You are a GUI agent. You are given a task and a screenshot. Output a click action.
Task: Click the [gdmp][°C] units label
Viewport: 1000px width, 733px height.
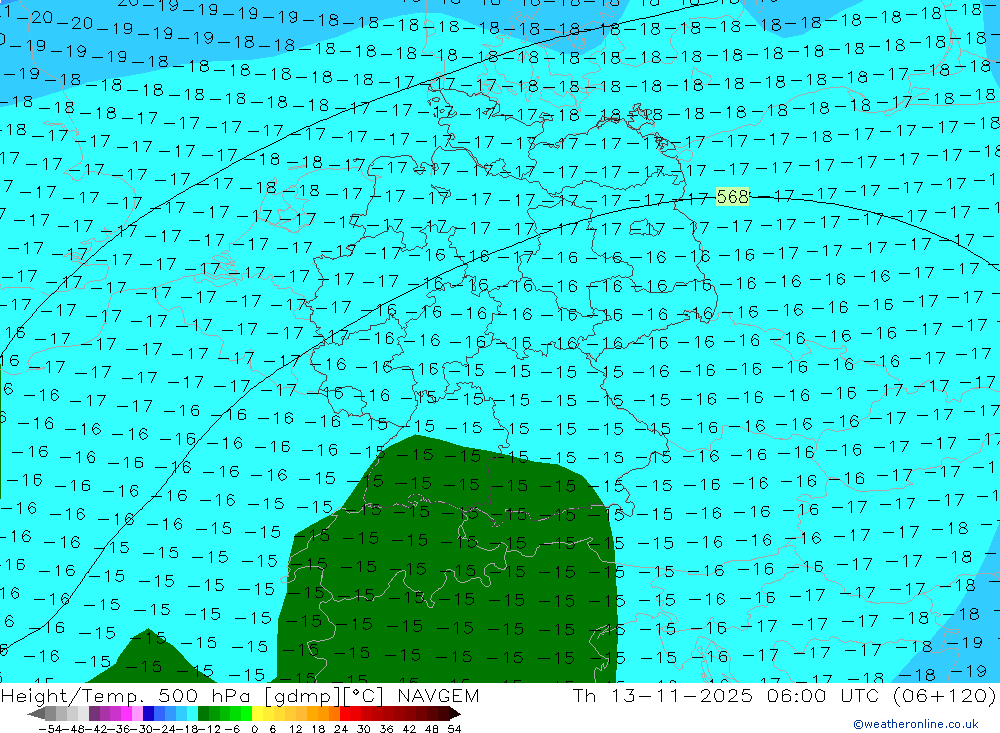325,696
